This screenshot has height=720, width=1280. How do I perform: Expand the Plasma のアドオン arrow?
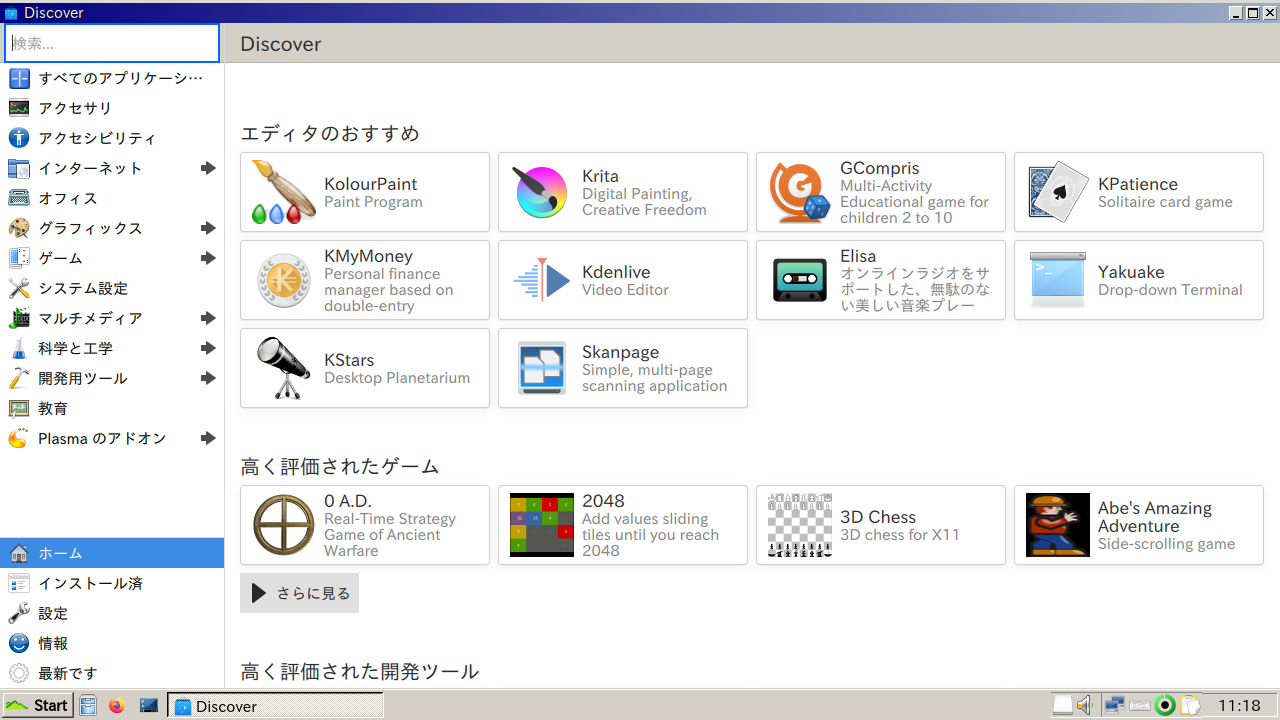(x=208, y=438)
